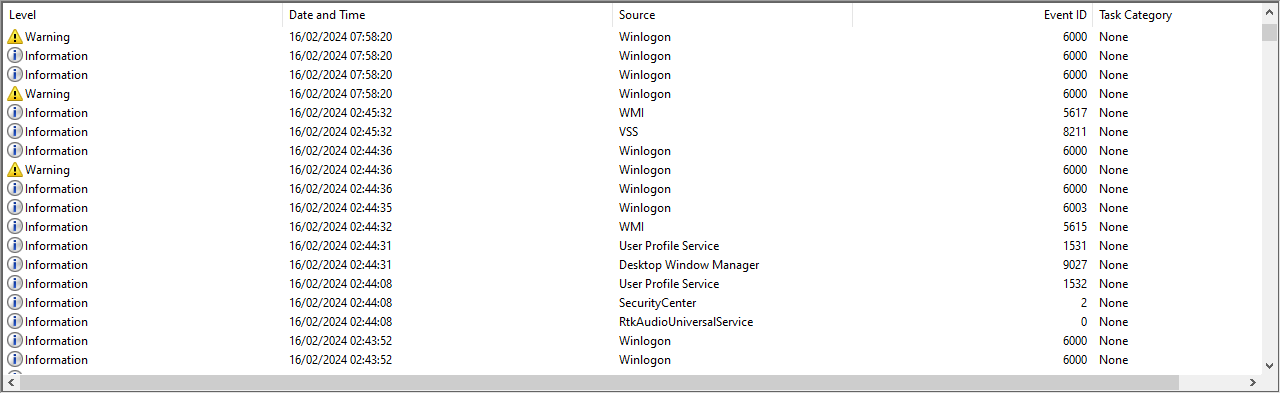This screenshot has width=1281, height=394.
Task: Select the date cell of the SecurityCenter row
Action: (340, 303)
